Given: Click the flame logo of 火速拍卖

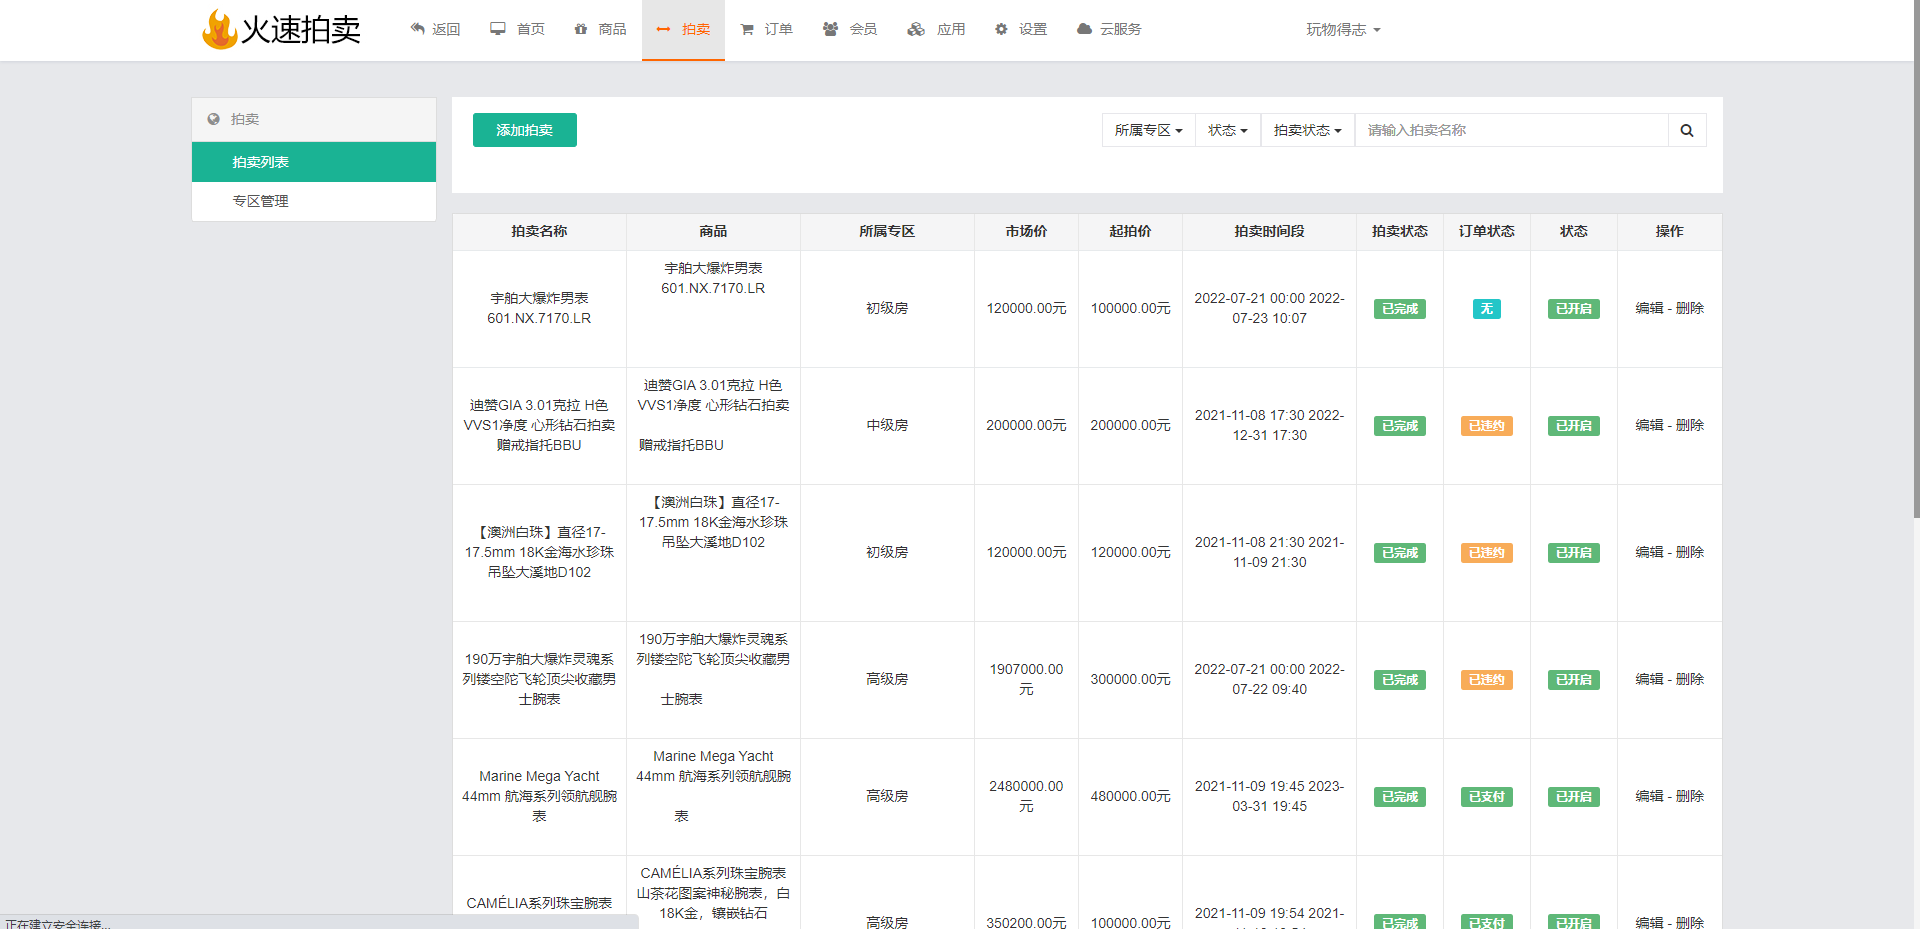Looking at the screenshot, I should tap(219, 30).
